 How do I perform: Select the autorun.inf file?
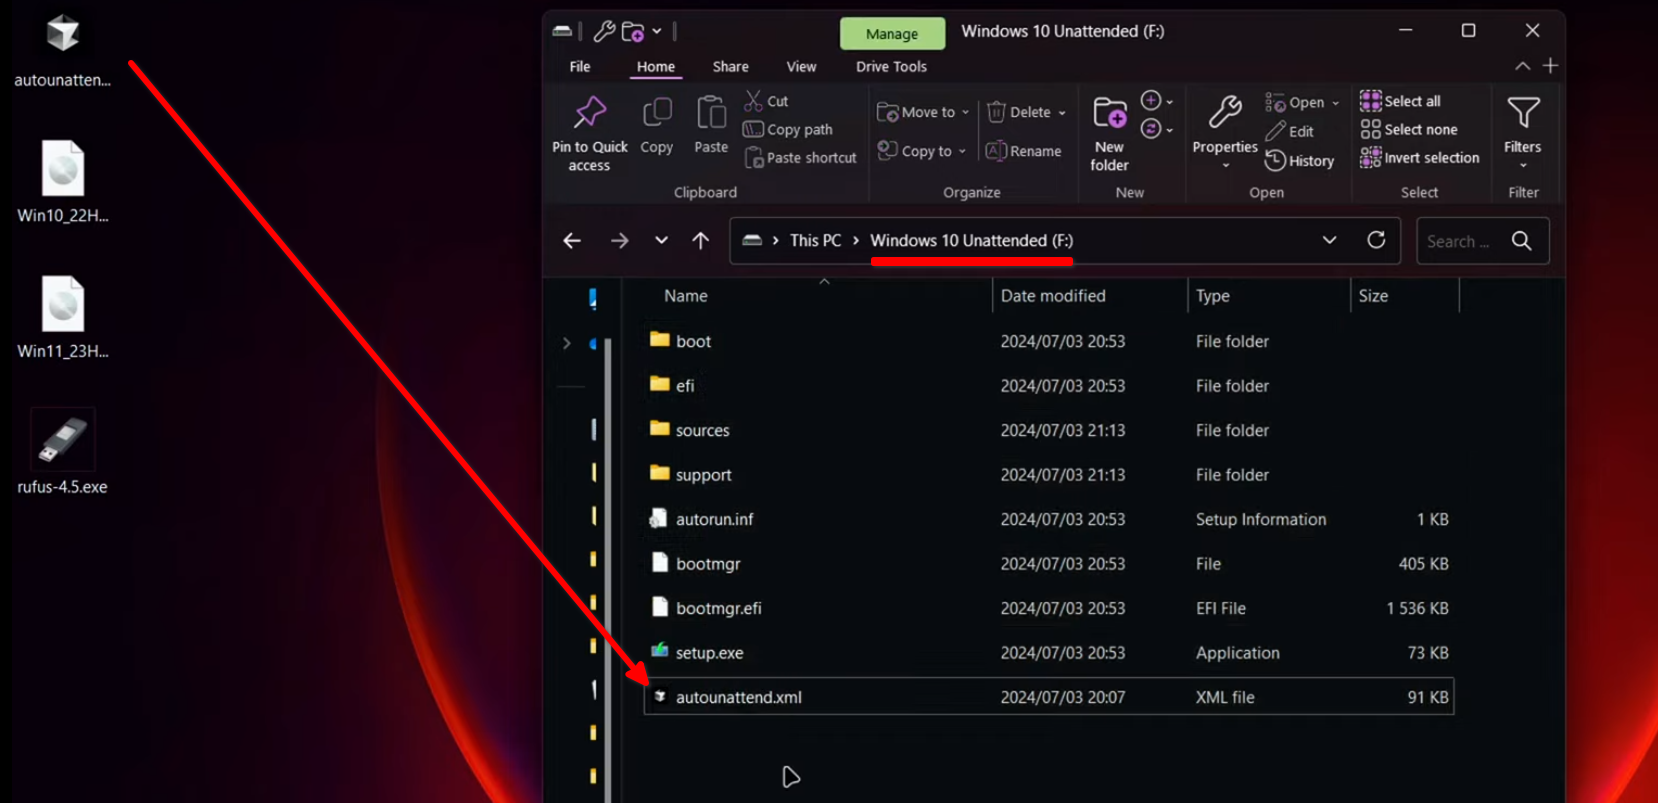click(x=1049, y=519)
